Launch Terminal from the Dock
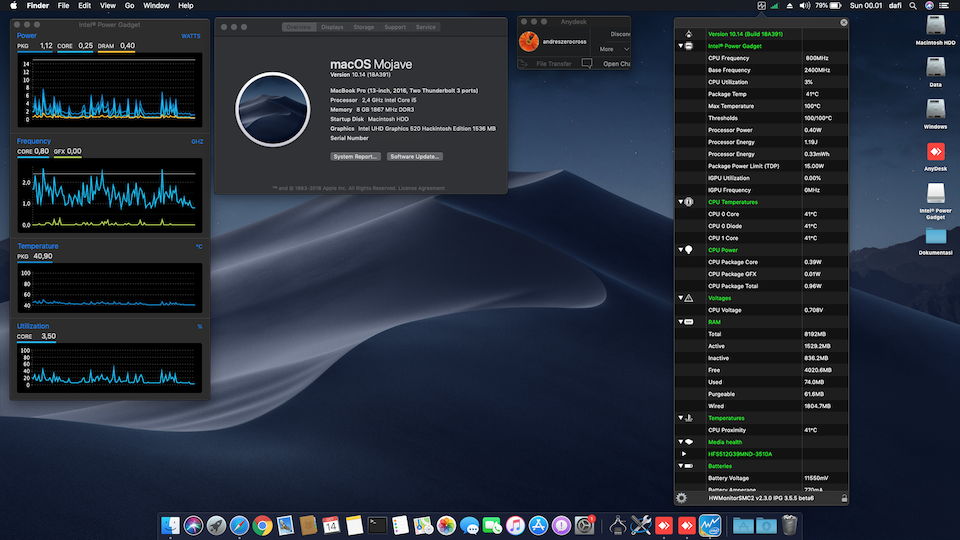The width and height of the screenshot is (960, 540). [377, 525]
